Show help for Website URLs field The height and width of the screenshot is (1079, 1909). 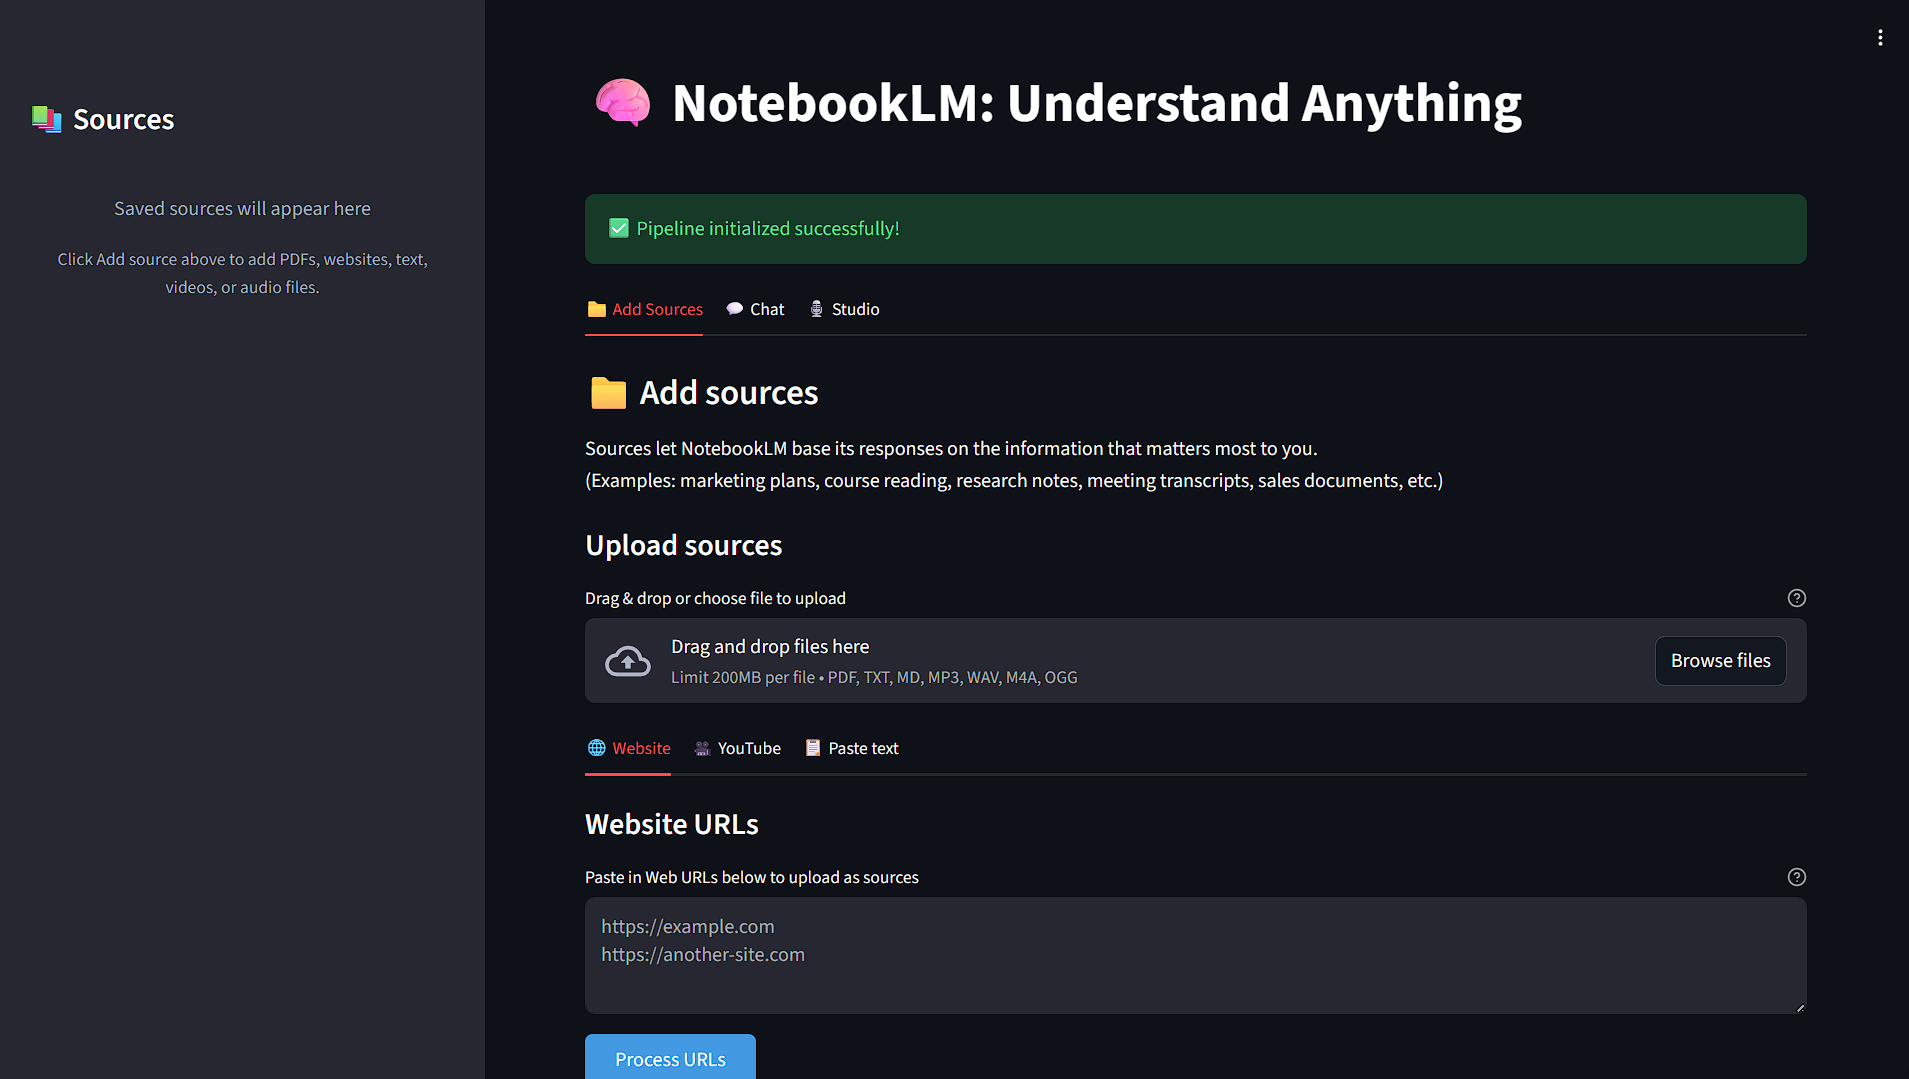coord(1796,877)
